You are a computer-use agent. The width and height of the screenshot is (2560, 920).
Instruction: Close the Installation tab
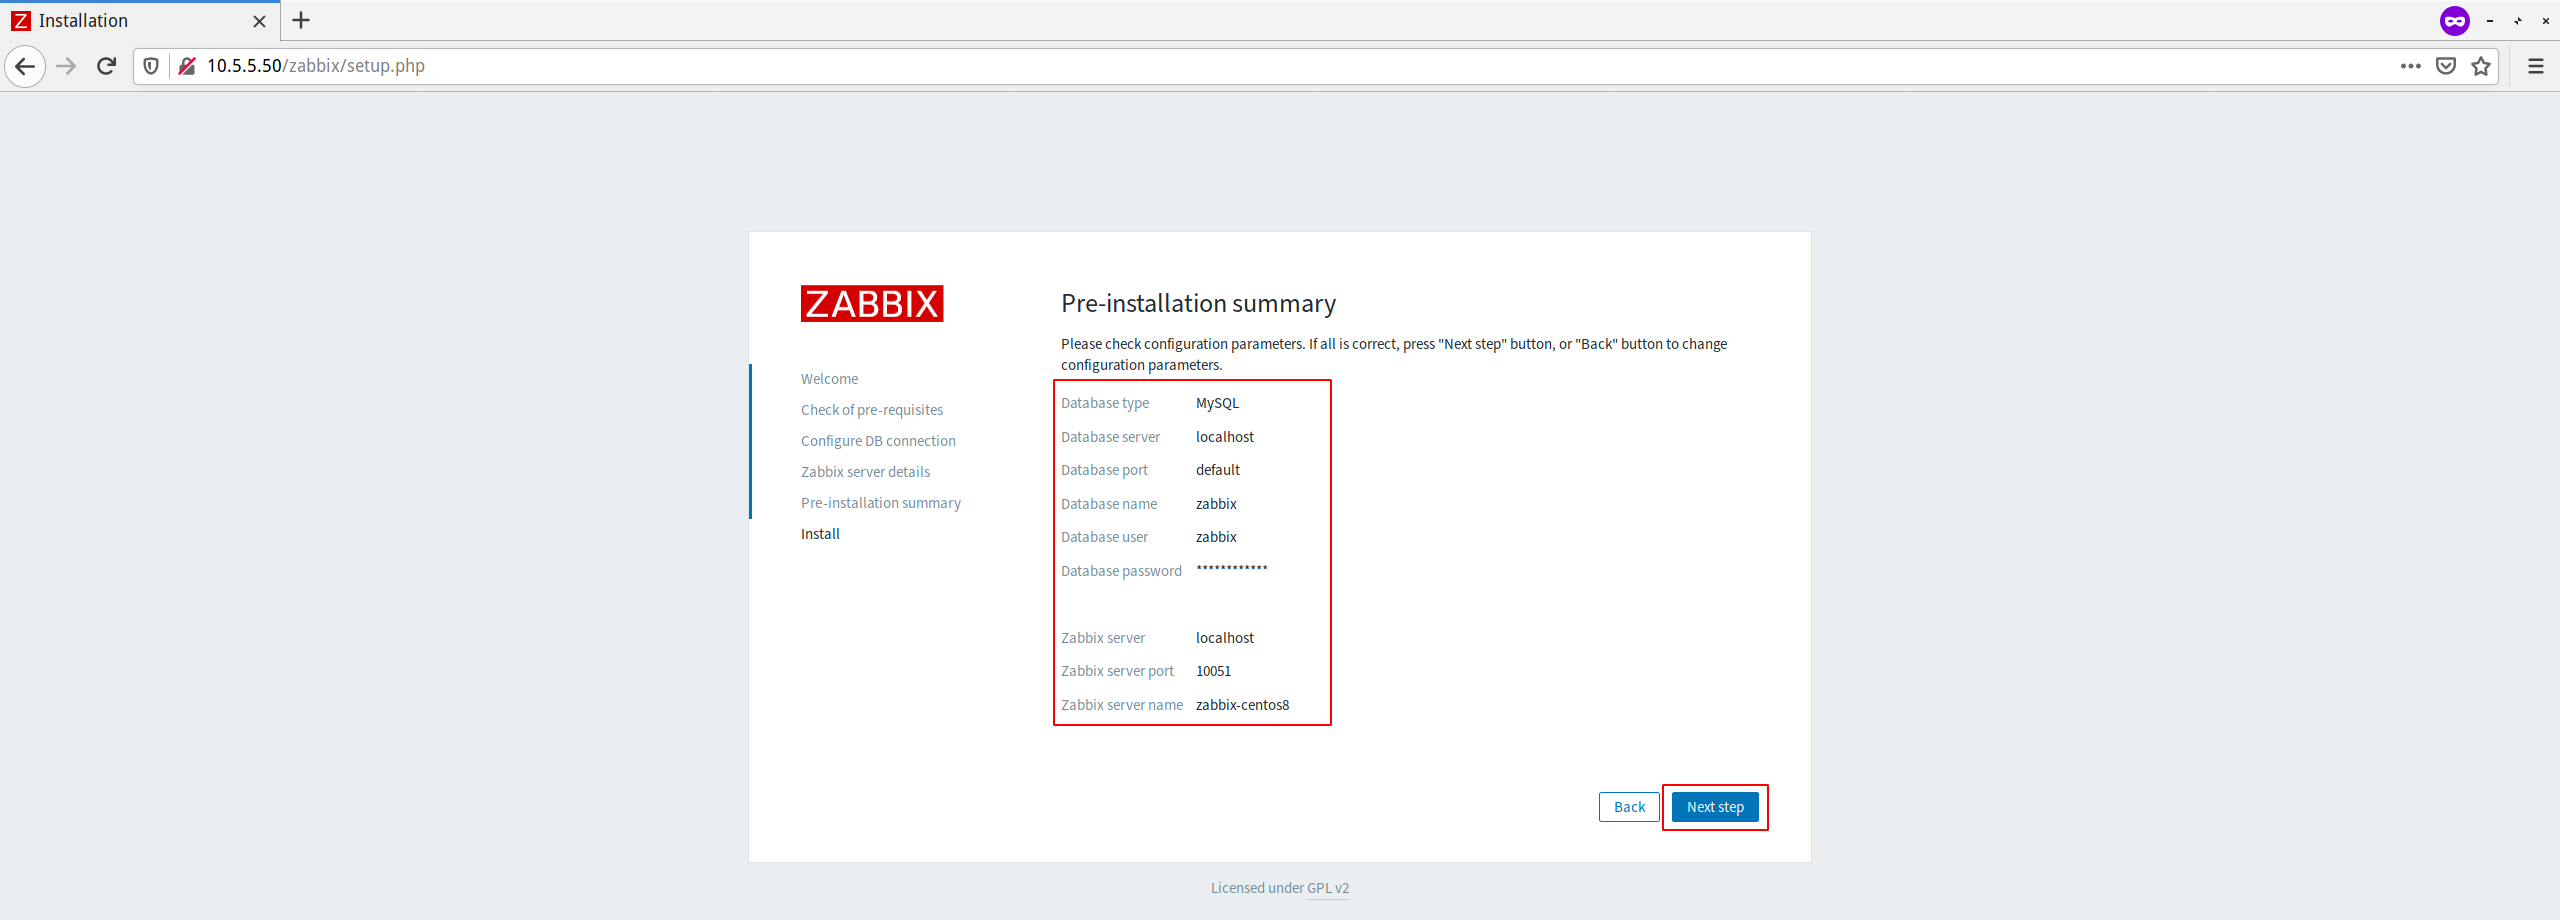click(259, 21)
